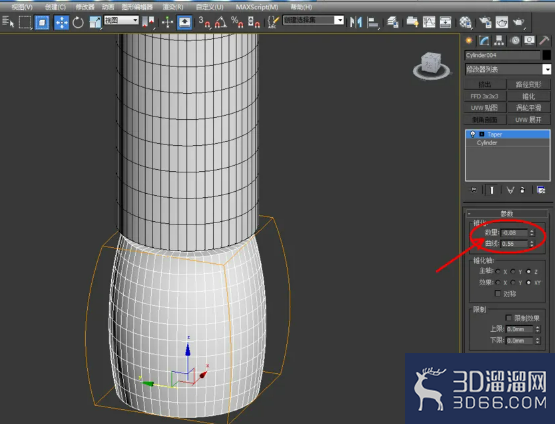Remove modifier from the stack

coord(522,190)
